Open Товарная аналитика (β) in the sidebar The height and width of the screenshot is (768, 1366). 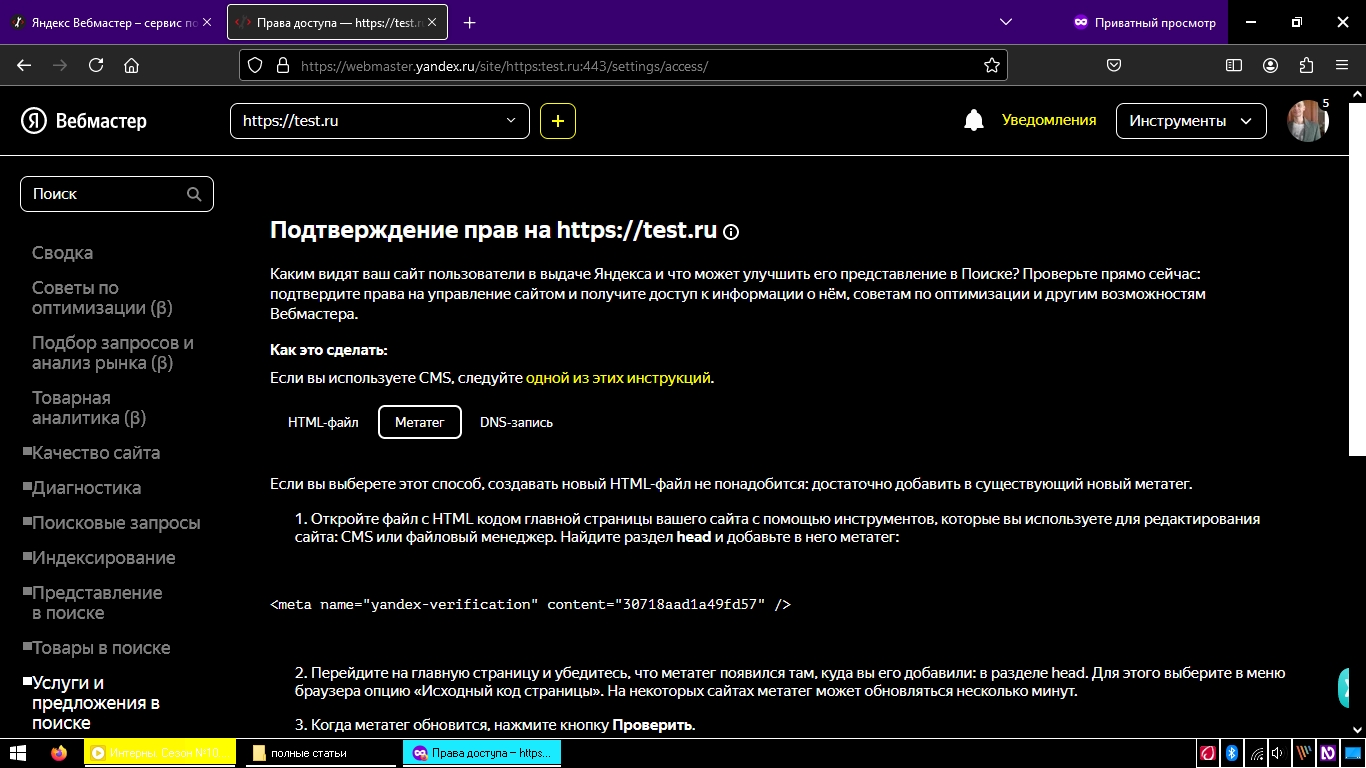tap(89, 408)
